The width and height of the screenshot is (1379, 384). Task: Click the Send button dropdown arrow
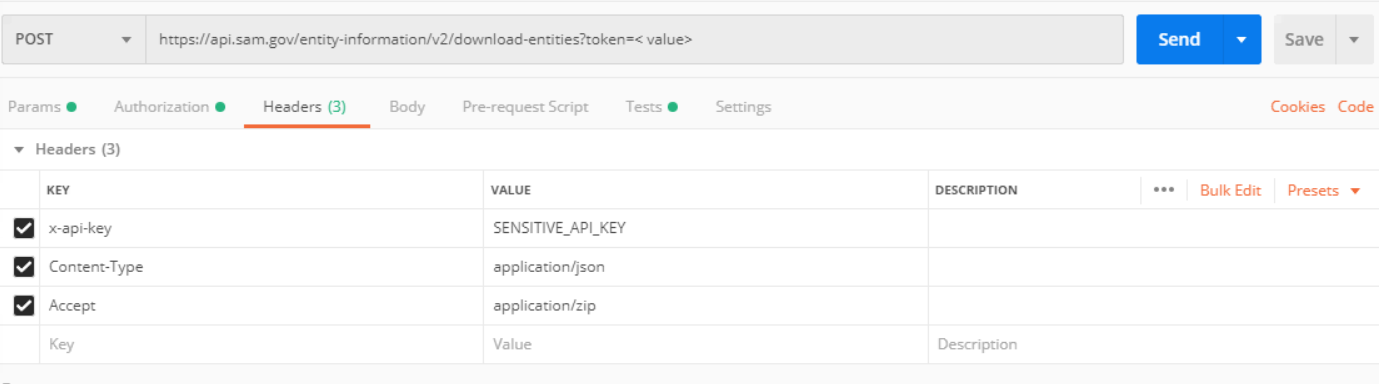[x=1242, y=40]
